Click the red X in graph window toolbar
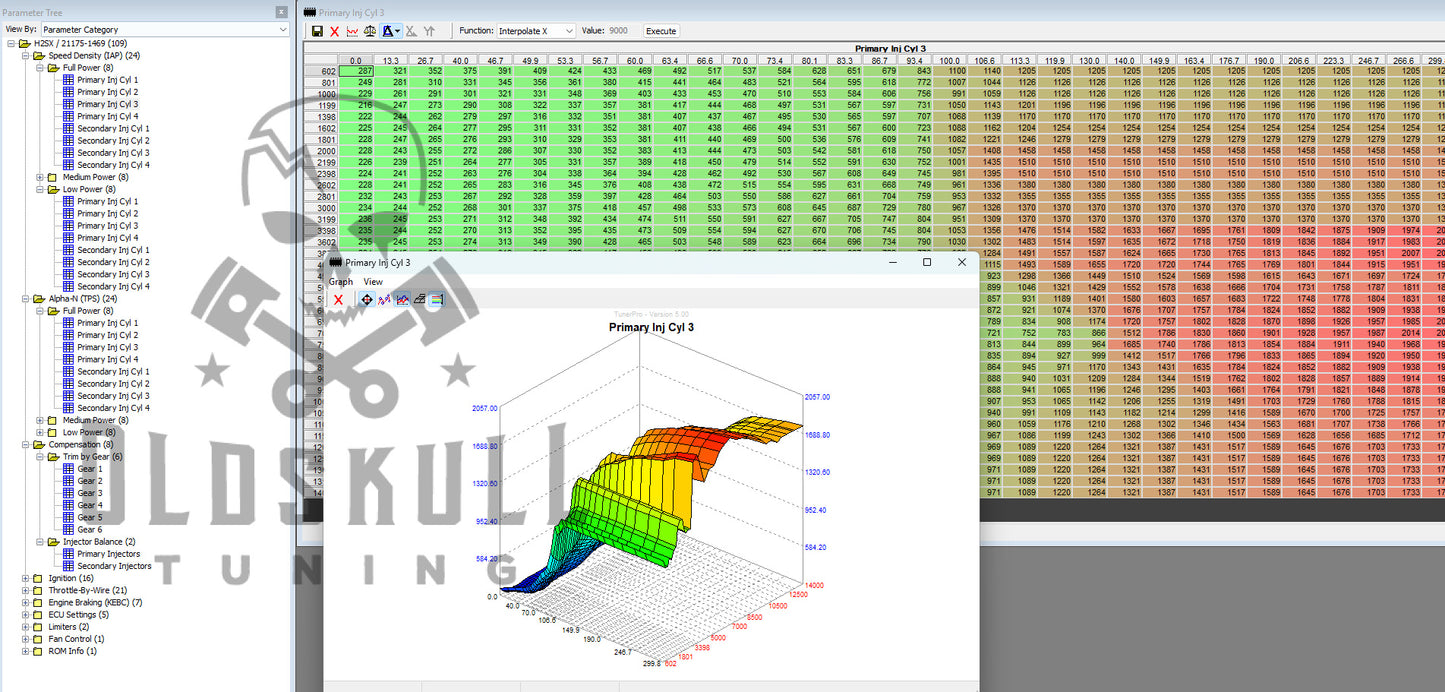This screenshot has height=692, width=1445. 338,299
